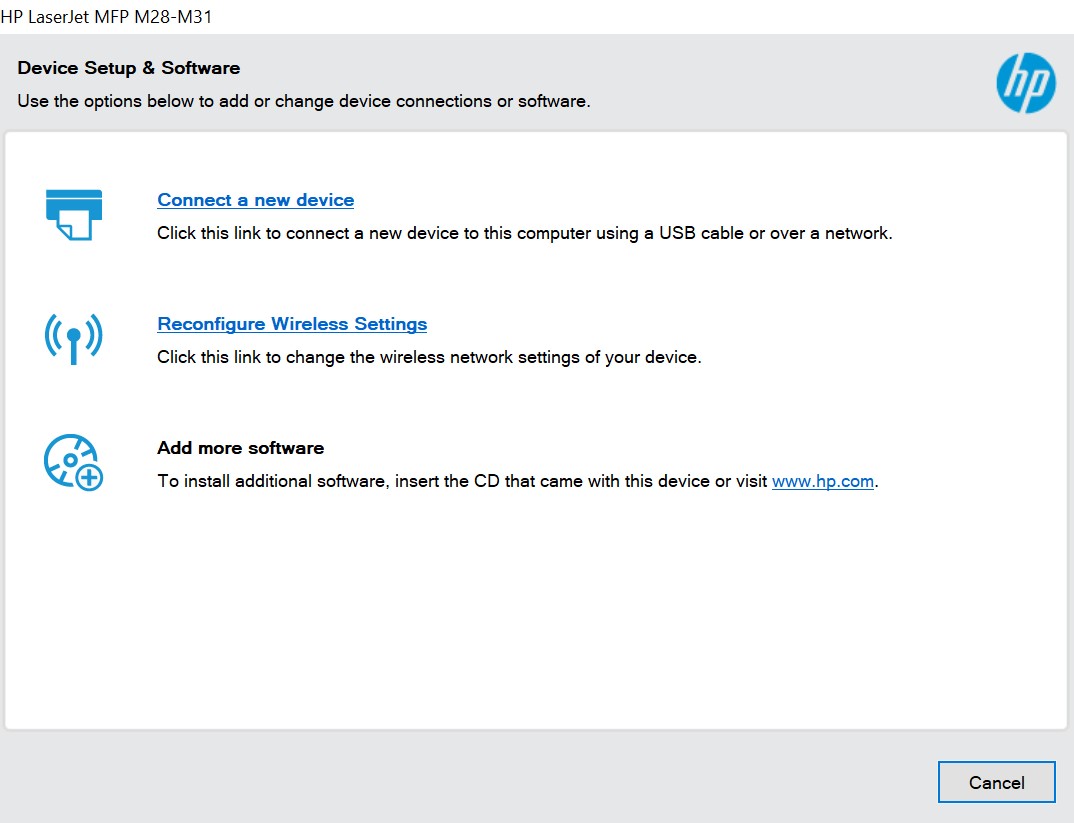Click the CD with plus icon
The height and width of the screenshot is (823, 1074).
[x=73, y=462]
